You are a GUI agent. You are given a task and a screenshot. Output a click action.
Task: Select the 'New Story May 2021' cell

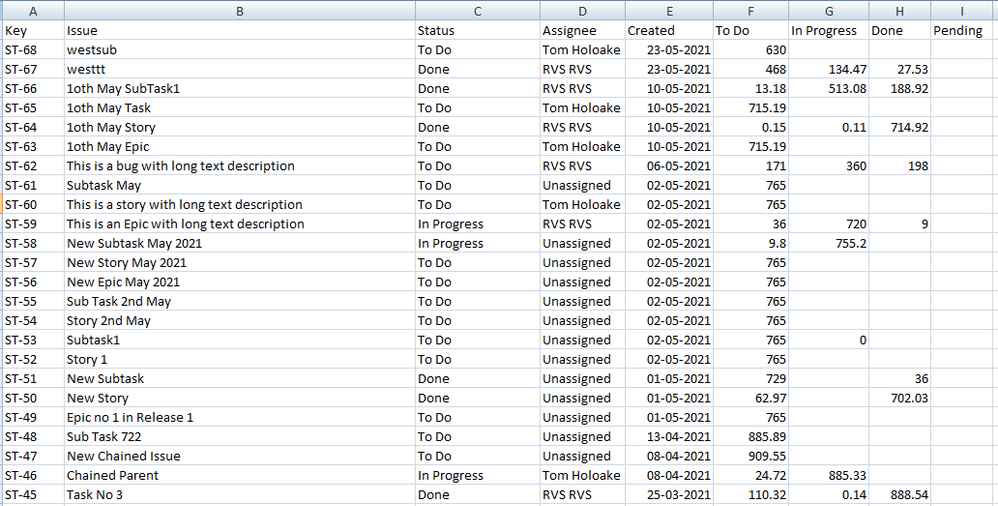[x=239, y=262]
